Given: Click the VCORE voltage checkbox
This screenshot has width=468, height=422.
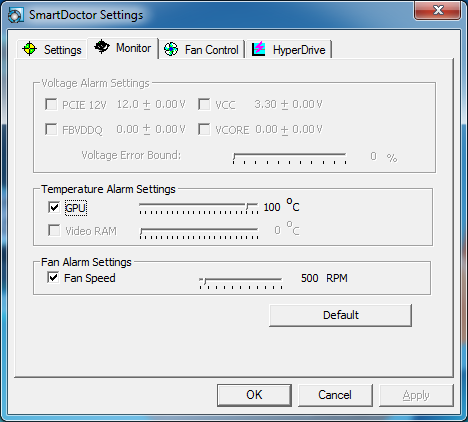Looking at the screenshot, I should (204, 129).
